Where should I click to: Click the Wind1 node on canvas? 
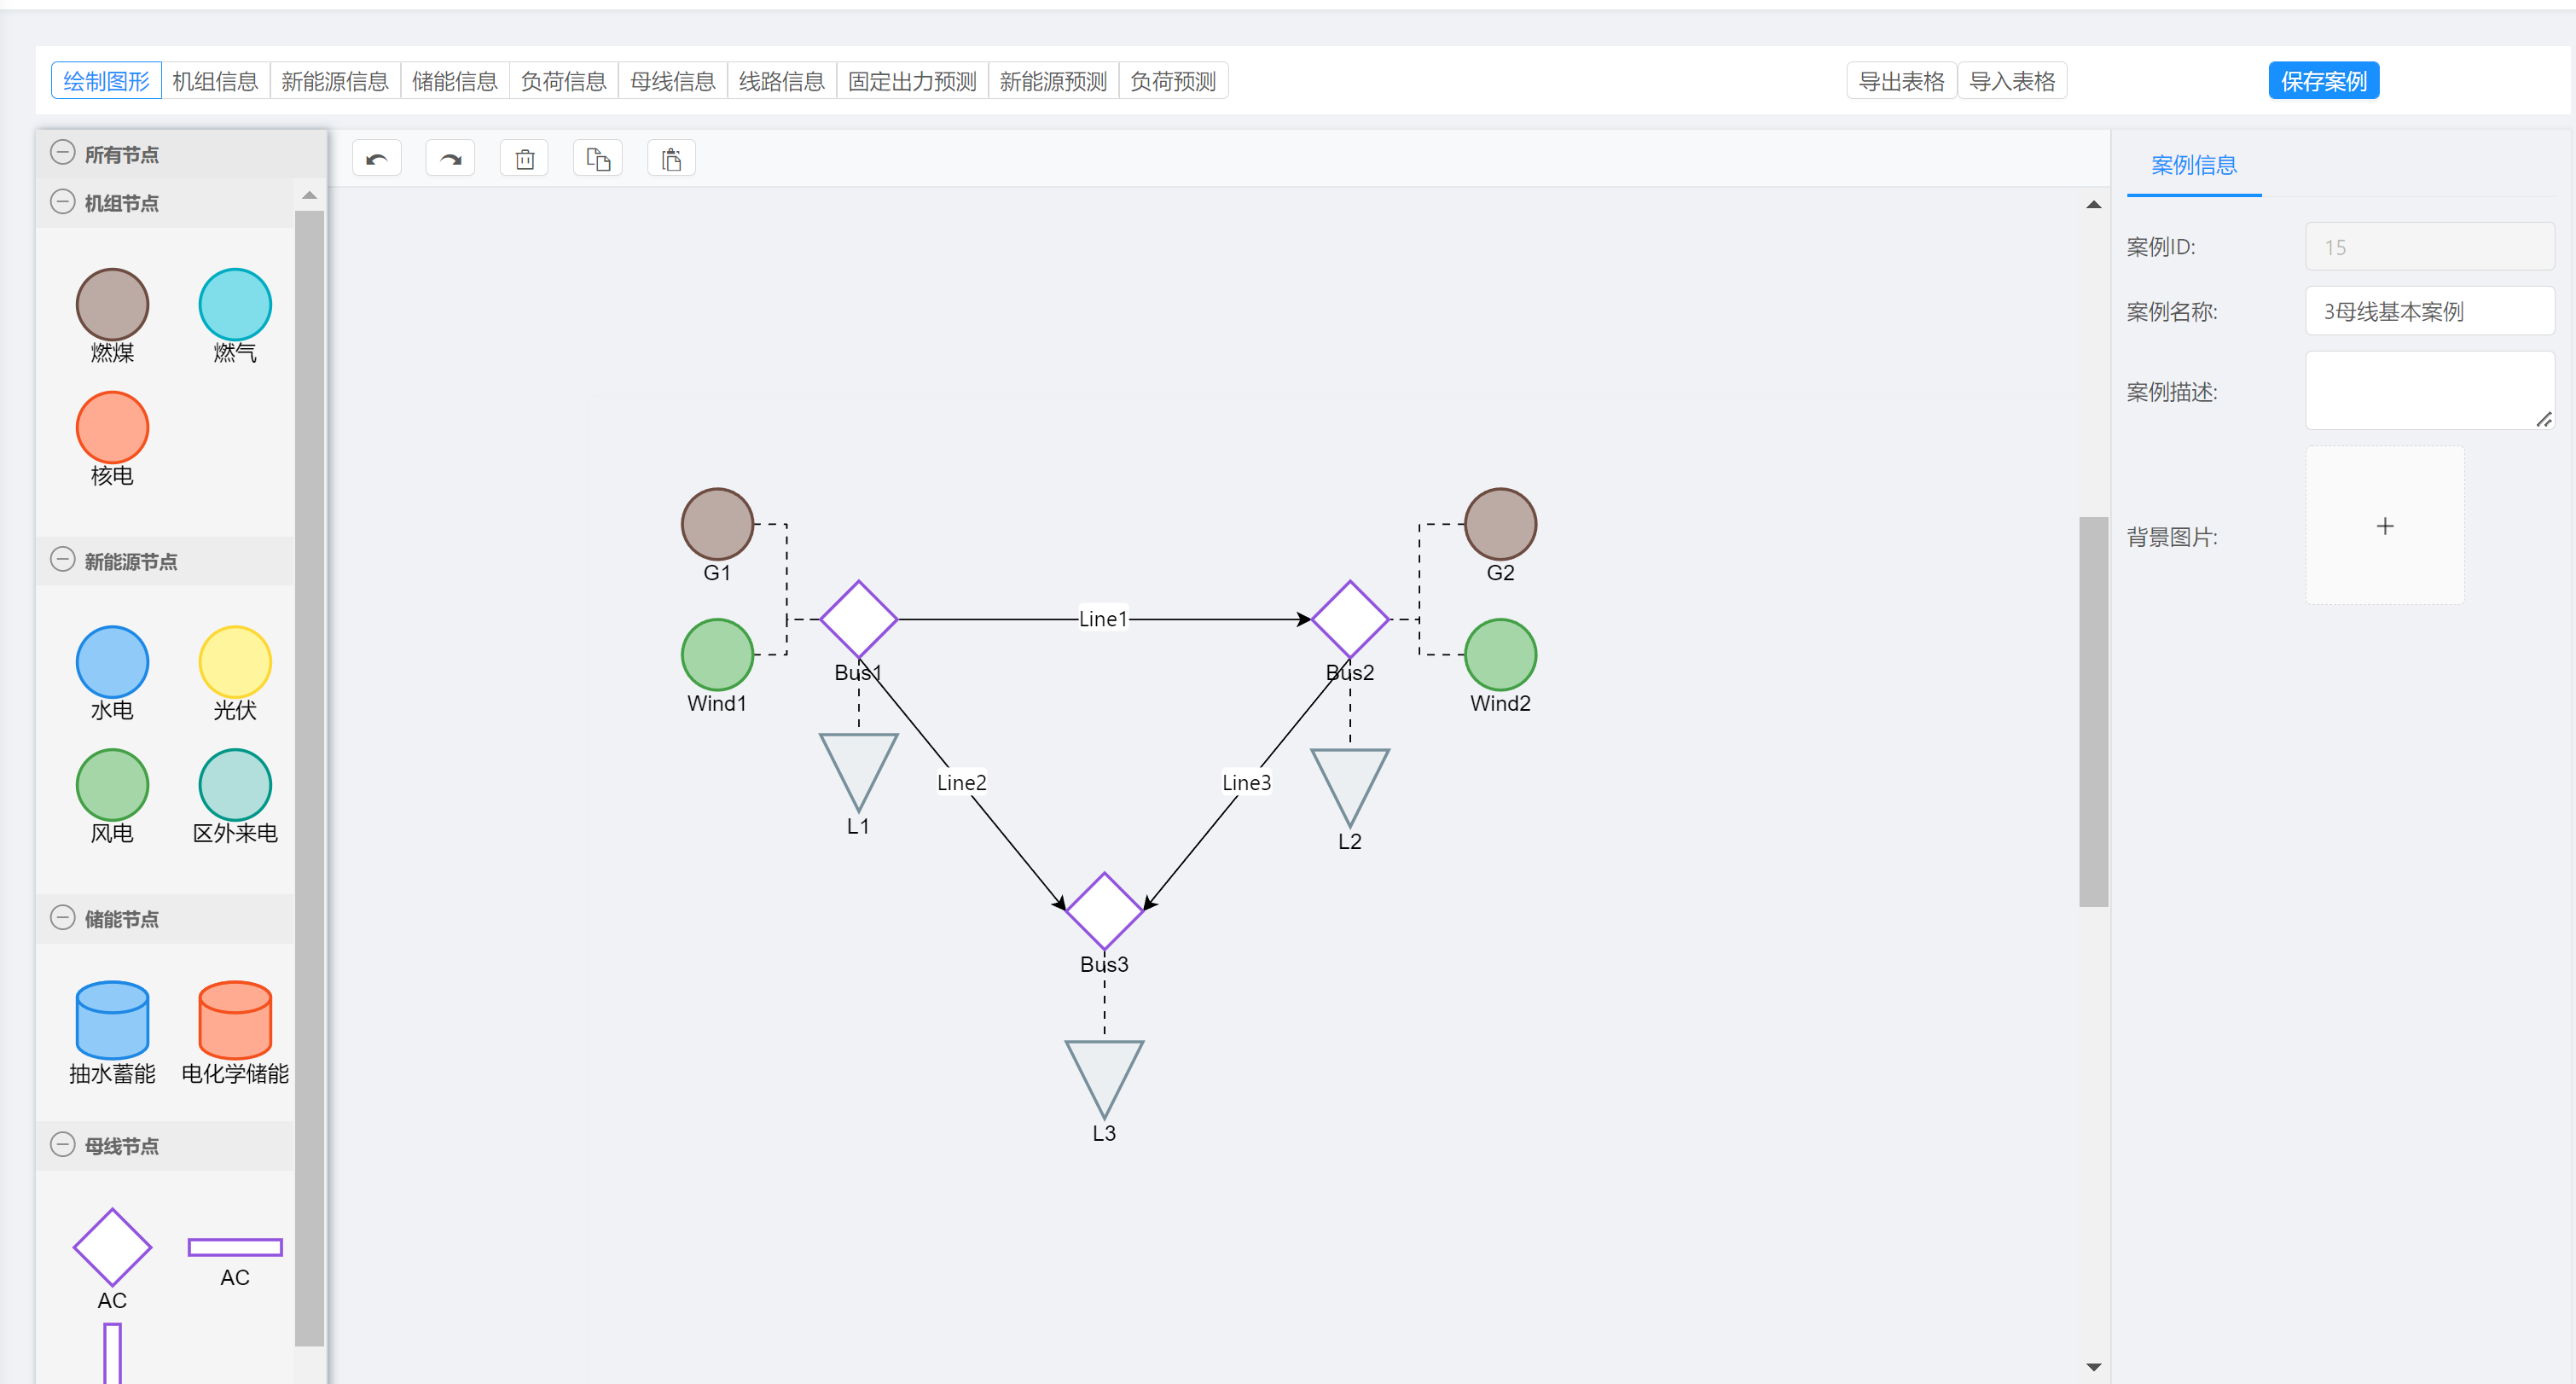click(x=717, y=655)
